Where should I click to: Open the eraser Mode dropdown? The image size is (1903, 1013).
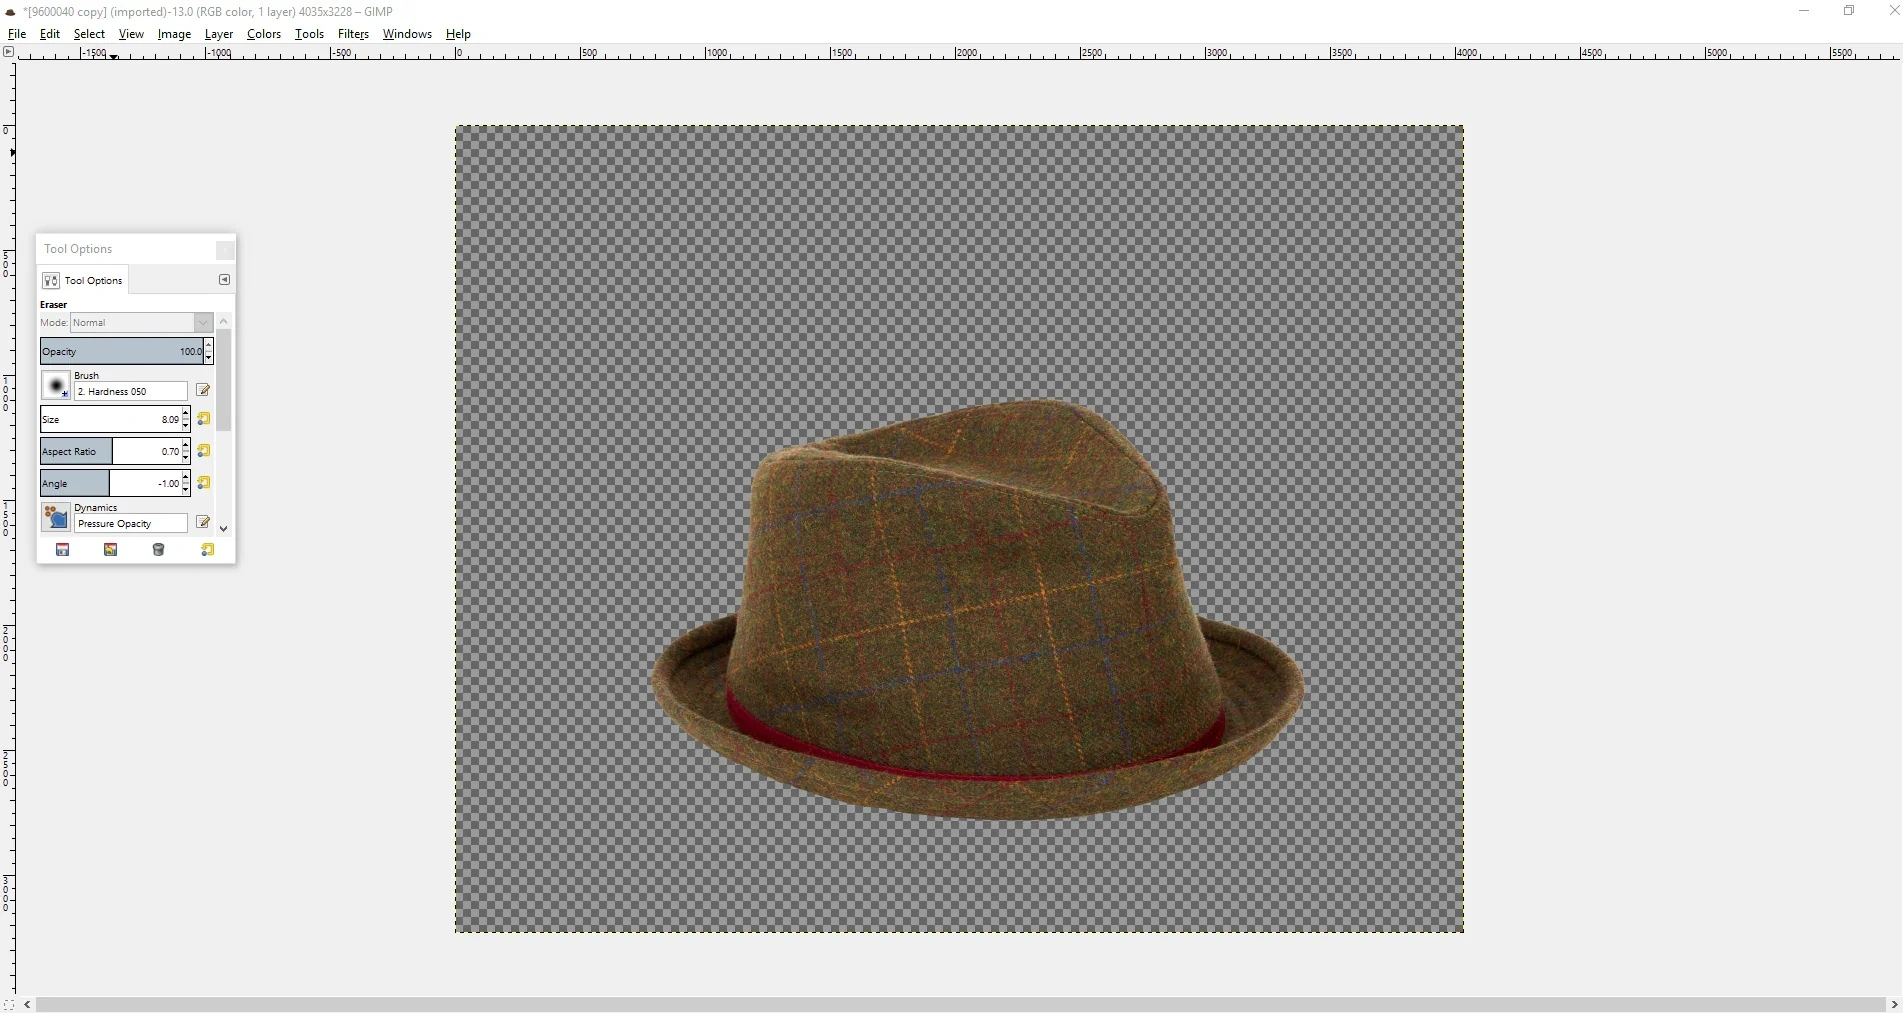pyautogui.click(x=202, y=322)
